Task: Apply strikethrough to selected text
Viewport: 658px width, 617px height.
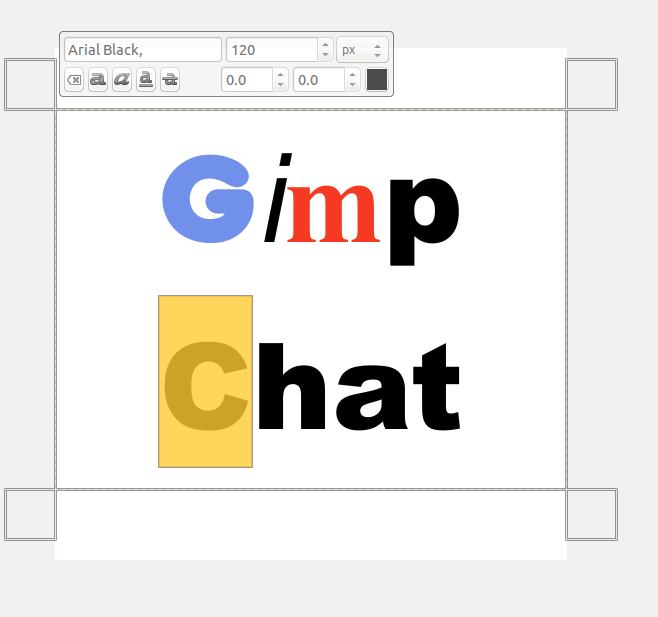Action: [170, 80]
